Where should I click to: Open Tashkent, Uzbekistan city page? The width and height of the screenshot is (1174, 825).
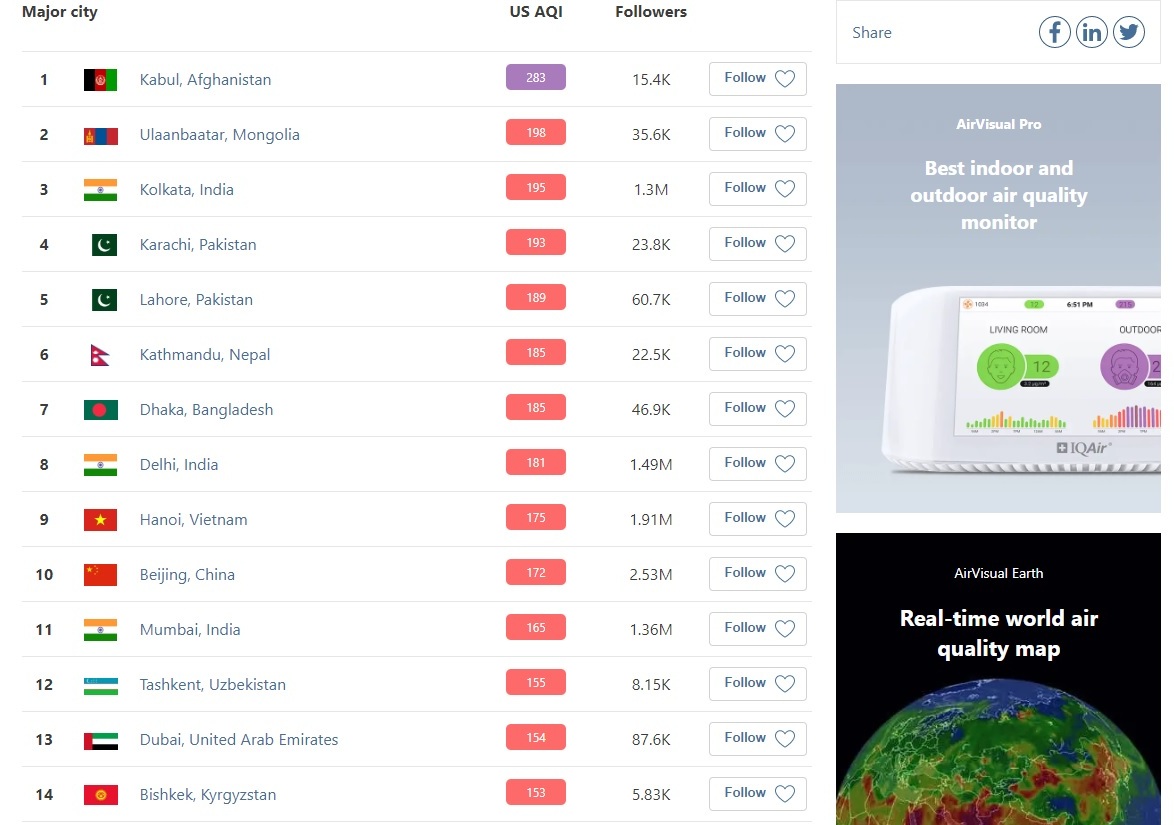[212, 685]
